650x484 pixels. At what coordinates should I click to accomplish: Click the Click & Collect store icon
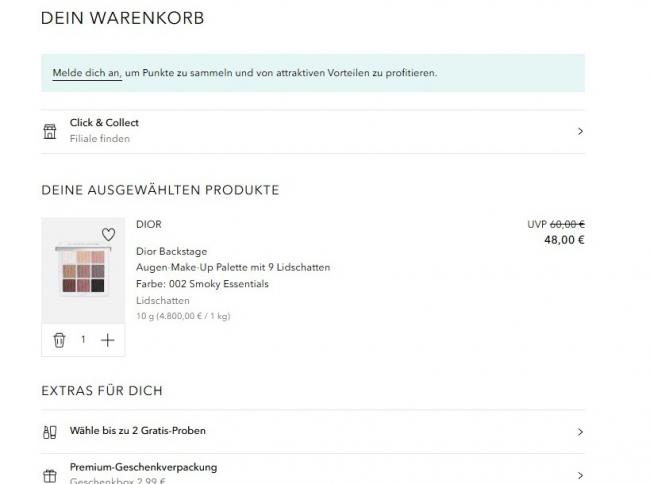[x=50, y=131]
